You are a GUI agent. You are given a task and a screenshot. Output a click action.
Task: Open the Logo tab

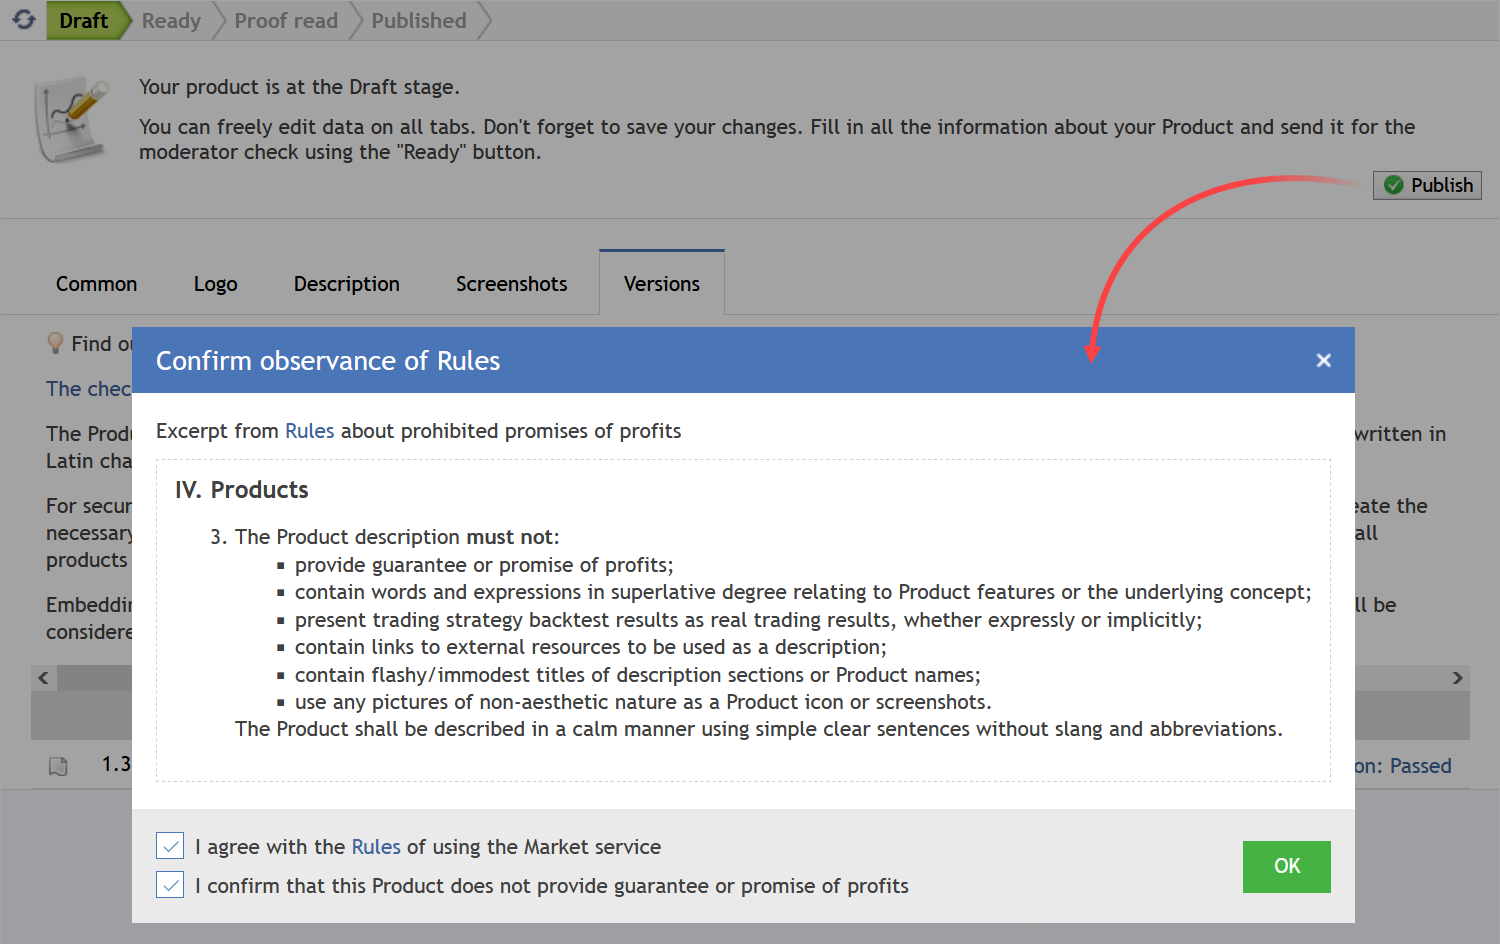pyautogui.click(x=215, y=284)
